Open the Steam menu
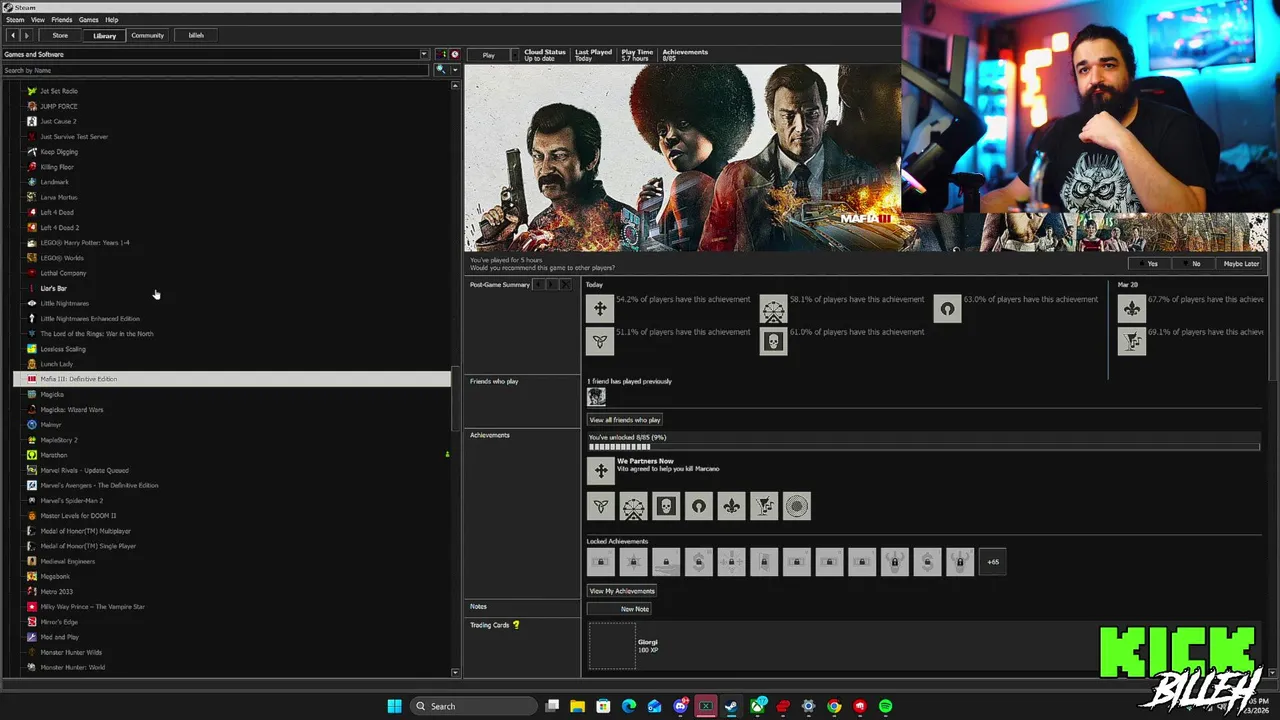The image size is (1280, 720). coord(14,20)
